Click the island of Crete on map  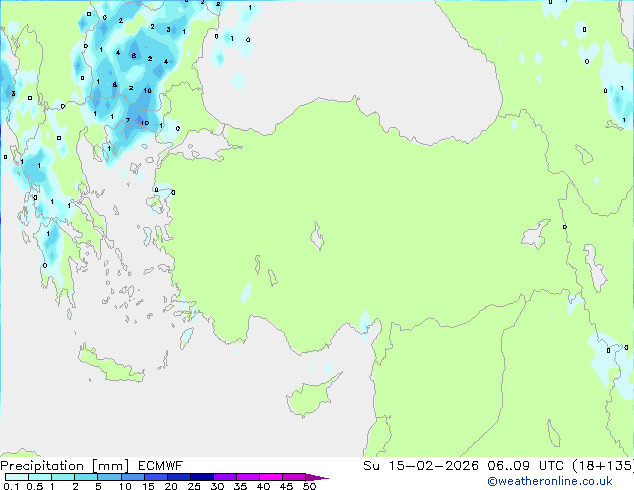coord(110,365)
